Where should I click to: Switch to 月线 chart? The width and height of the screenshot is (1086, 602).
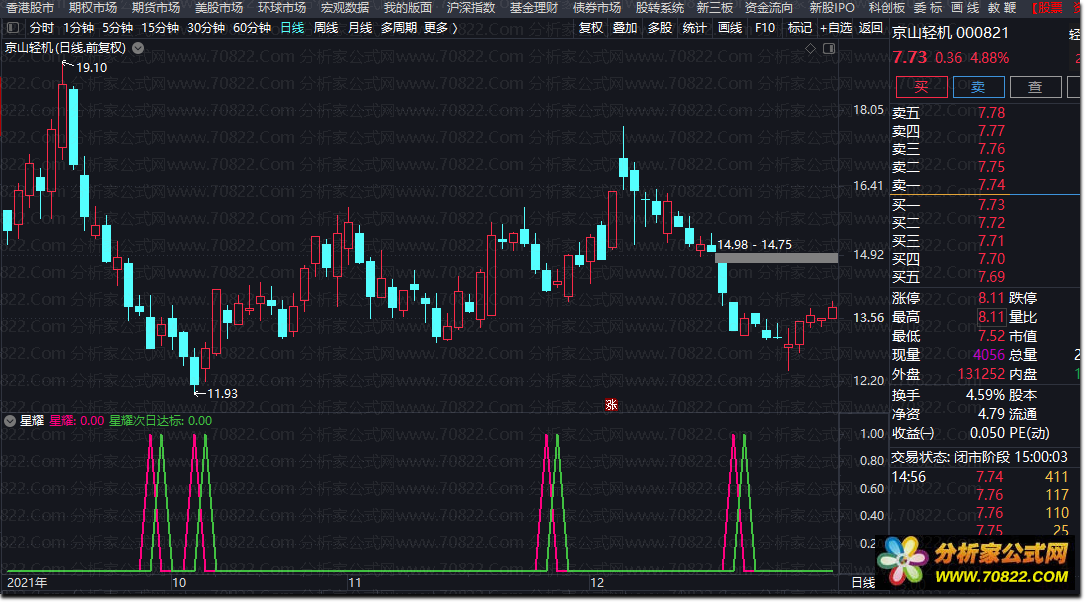tap(360, 28)
